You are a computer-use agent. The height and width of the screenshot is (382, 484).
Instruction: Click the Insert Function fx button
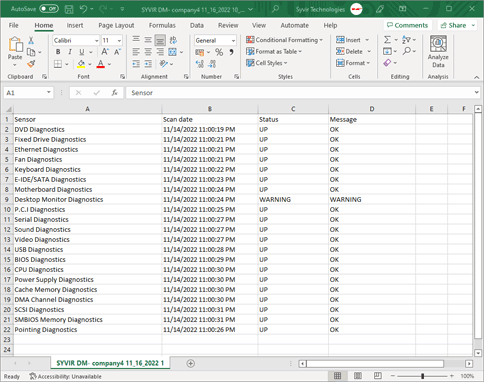114,93
